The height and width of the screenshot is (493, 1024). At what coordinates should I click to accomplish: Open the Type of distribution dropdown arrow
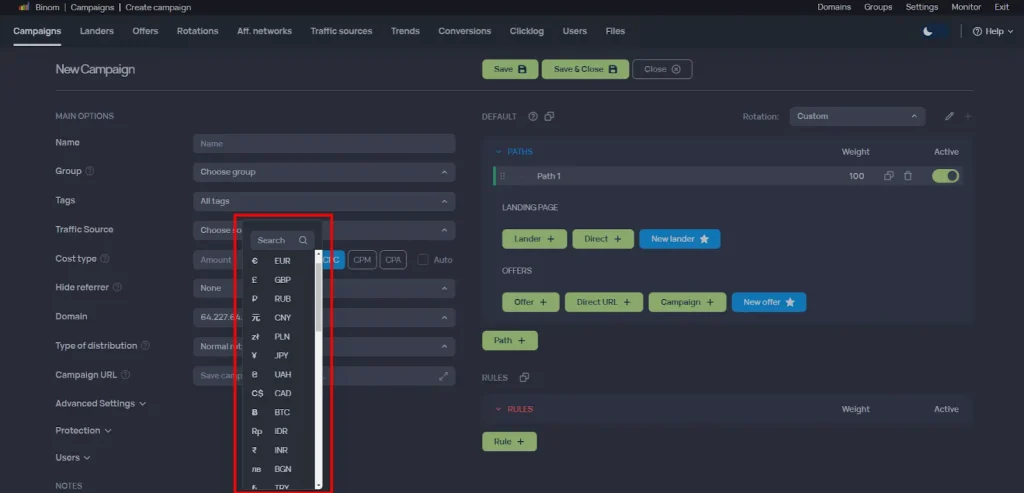click(x=444, y=346)
